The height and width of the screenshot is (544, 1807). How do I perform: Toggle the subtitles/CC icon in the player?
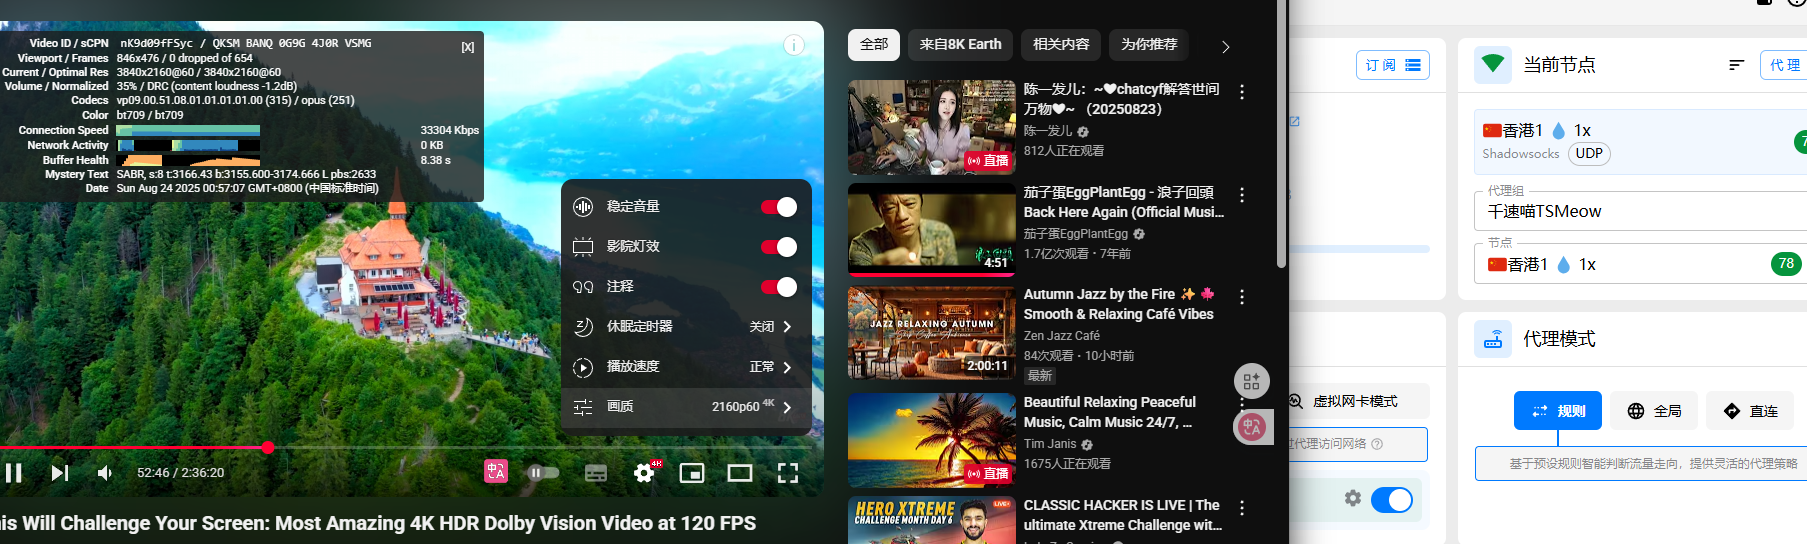[596, 473]
